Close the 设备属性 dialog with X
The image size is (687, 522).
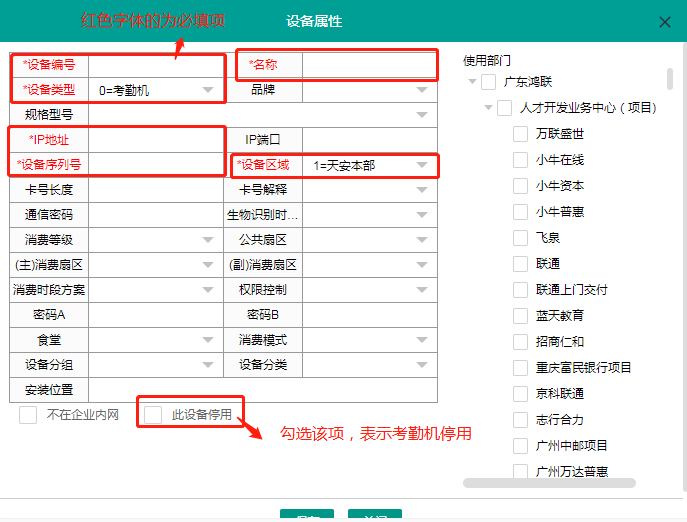[665, 22]
